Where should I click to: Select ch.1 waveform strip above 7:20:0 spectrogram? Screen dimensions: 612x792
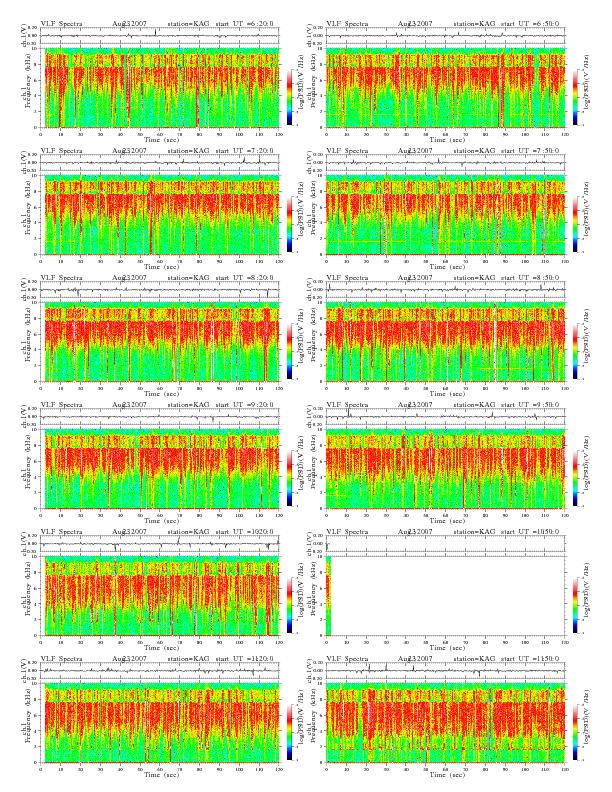pos(160,163)
